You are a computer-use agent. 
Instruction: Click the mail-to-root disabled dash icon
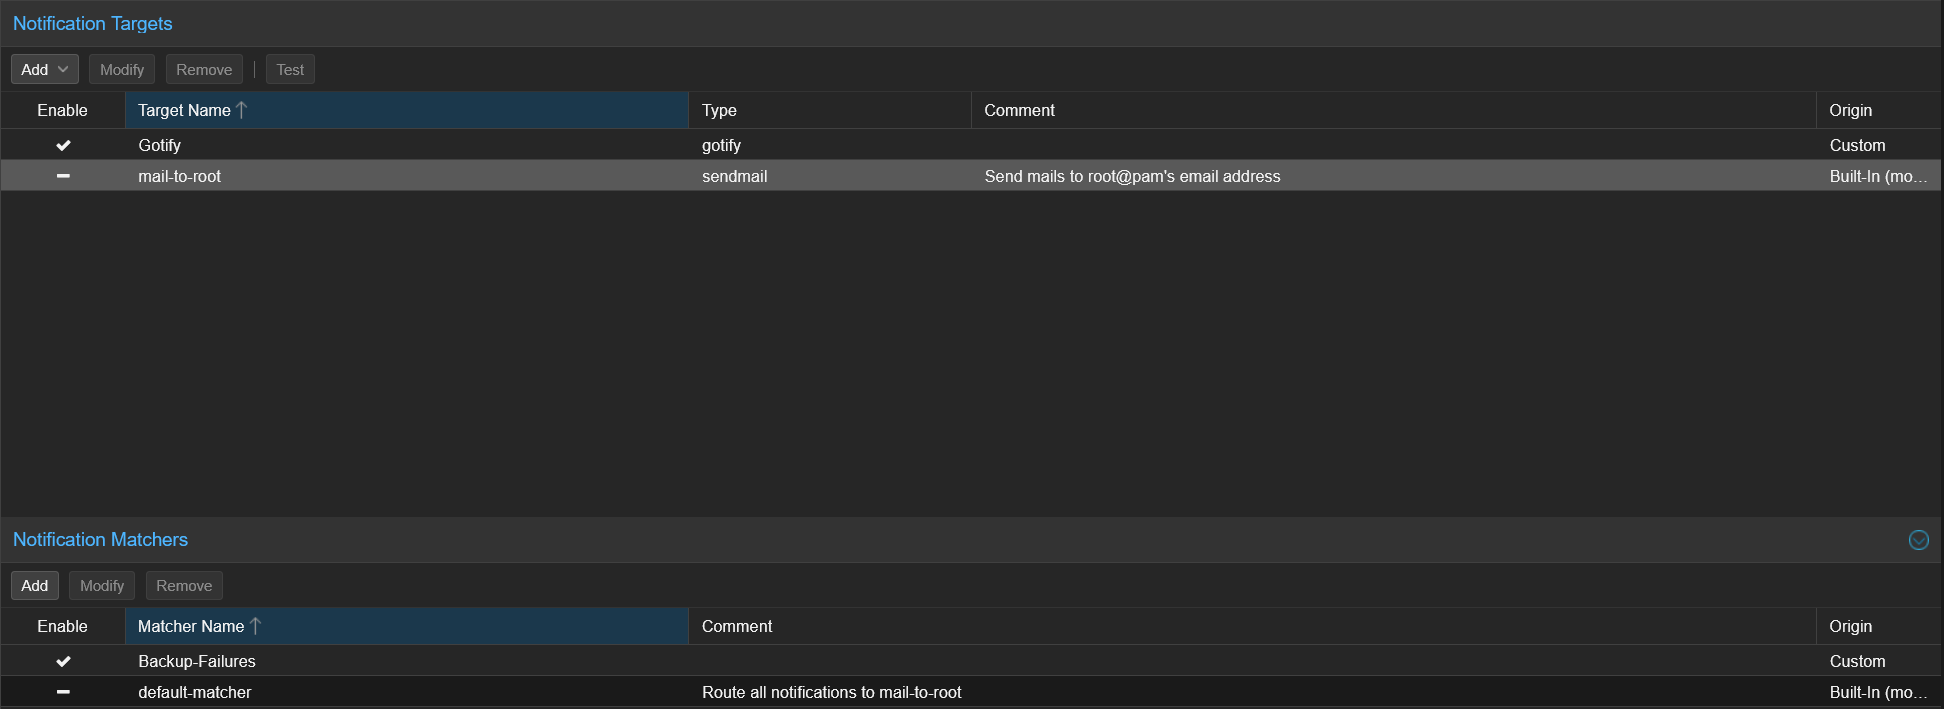(x=63, y=176)
